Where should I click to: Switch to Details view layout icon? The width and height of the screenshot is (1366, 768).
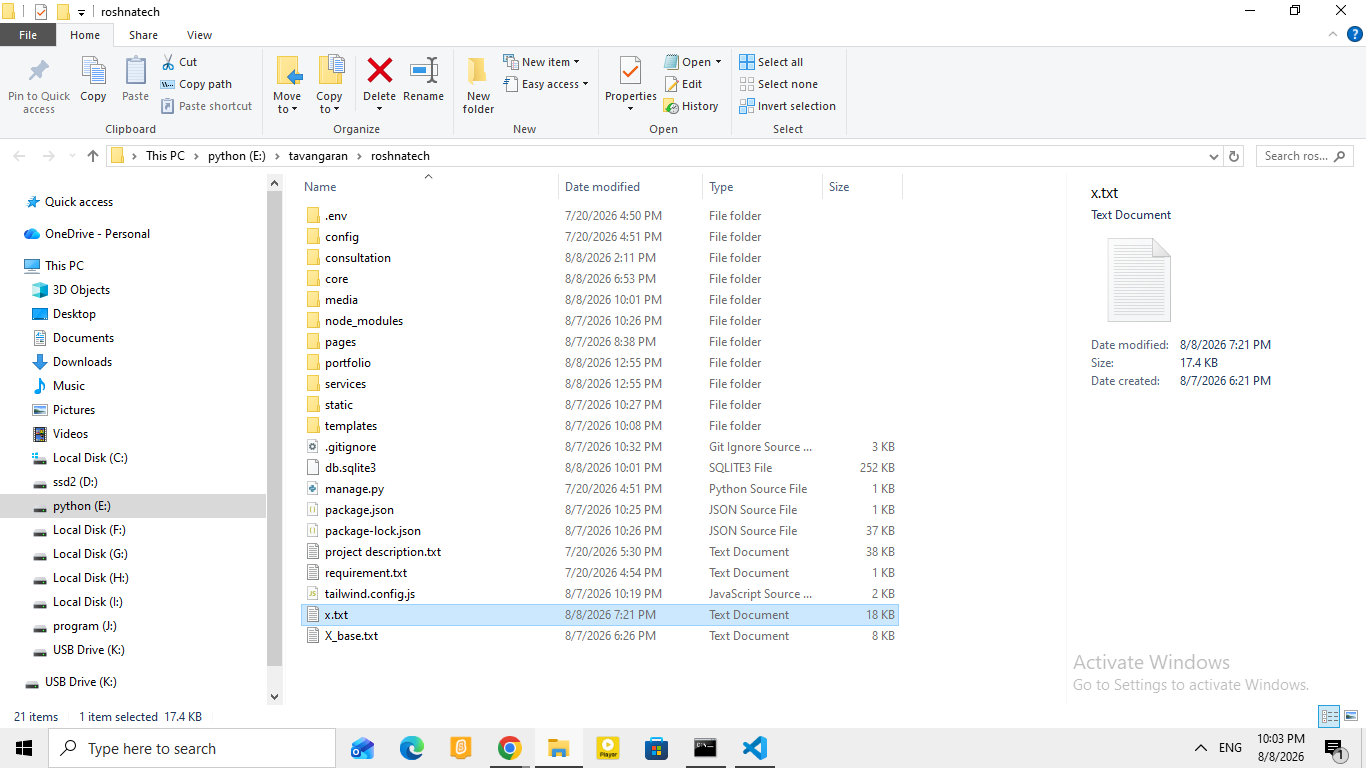[1329, 716]
